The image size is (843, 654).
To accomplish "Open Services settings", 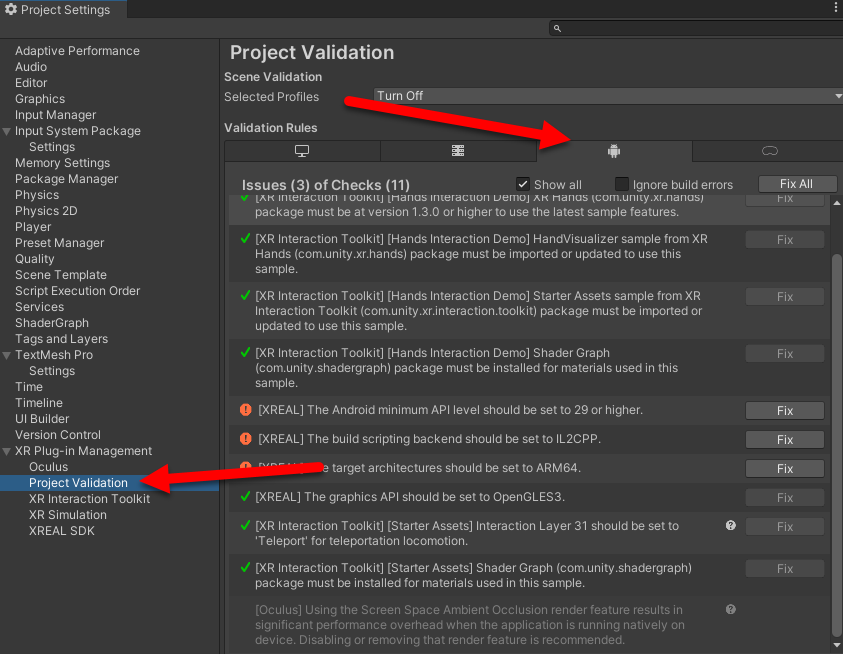I will click(39, 307).
